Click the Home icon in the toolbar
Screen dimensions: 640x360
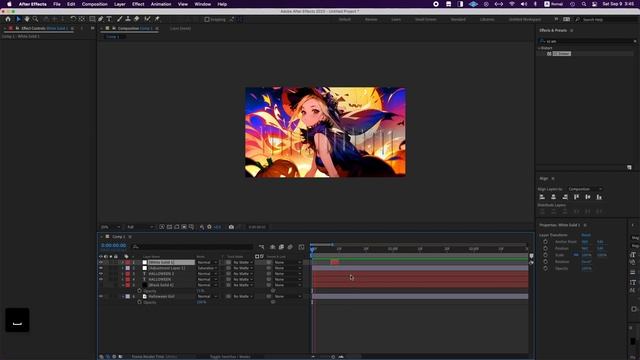[x=8, y=19]
